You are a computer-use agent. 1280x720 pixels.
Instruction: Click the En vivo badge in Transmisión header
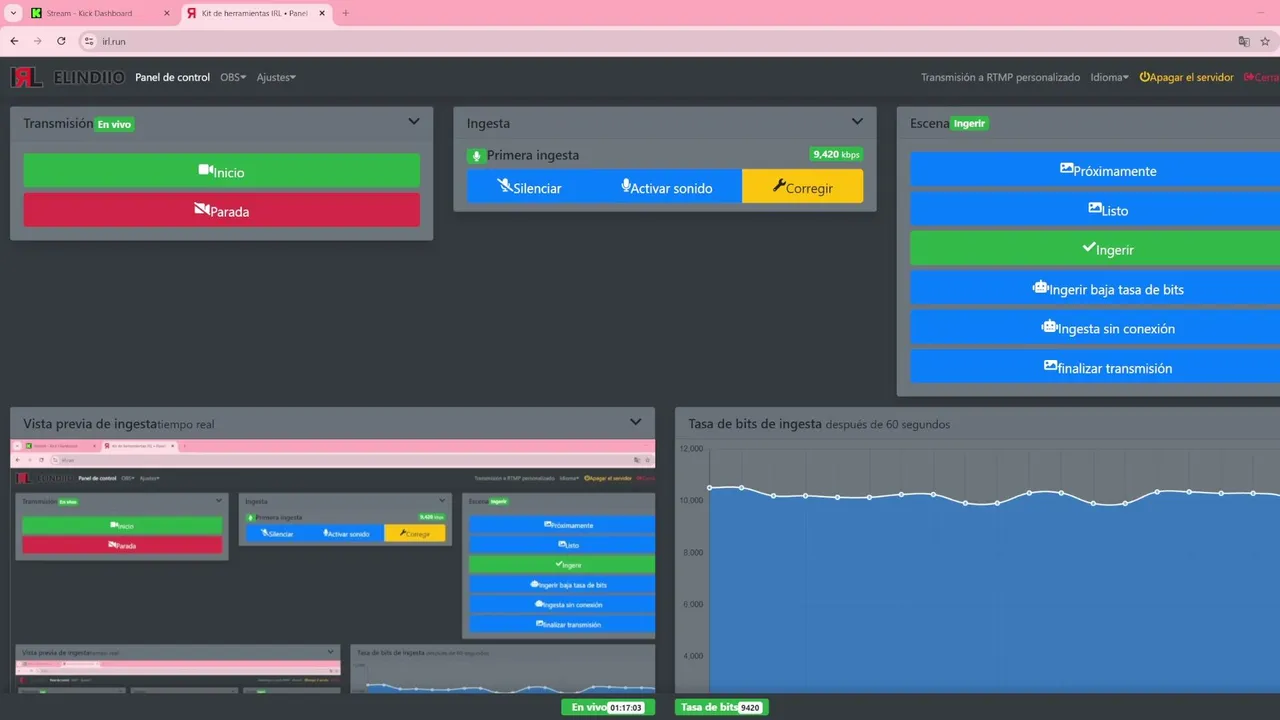[x=114, y=124]
